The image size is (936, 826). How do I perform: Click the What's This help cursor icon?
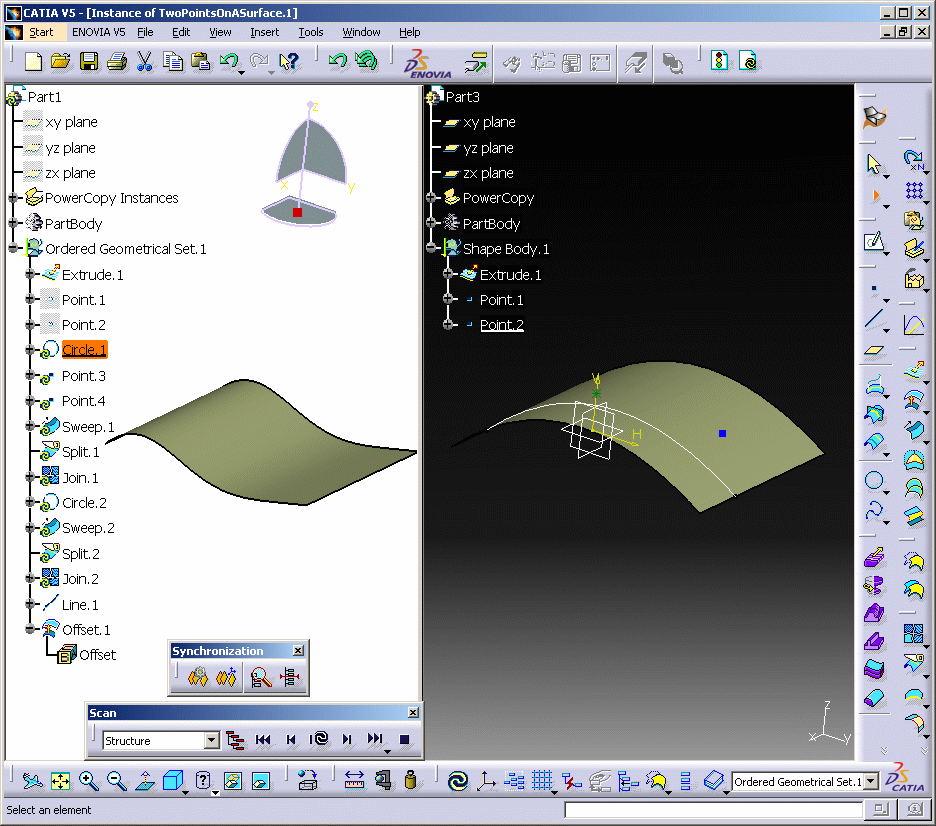(x=290, y=62)
